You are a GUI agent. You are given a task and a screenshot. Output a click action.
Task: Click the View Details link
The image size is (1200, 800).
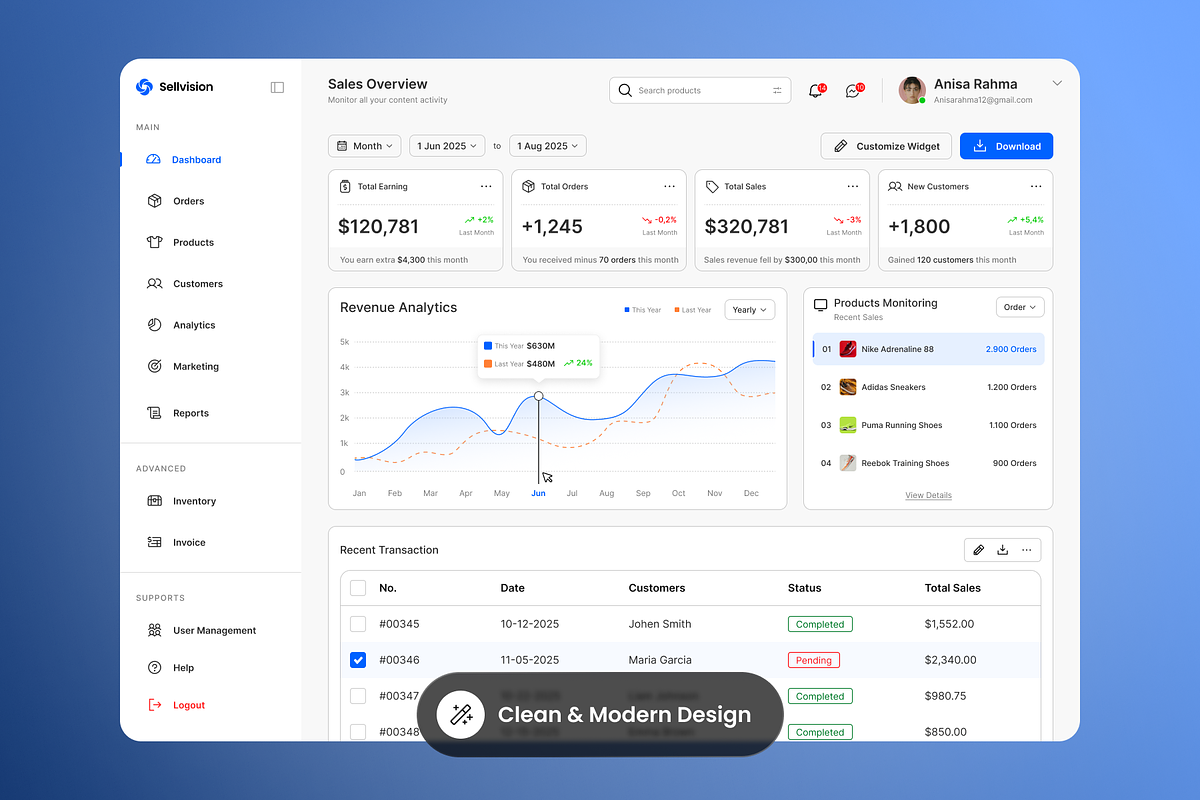tap(928, 496)
